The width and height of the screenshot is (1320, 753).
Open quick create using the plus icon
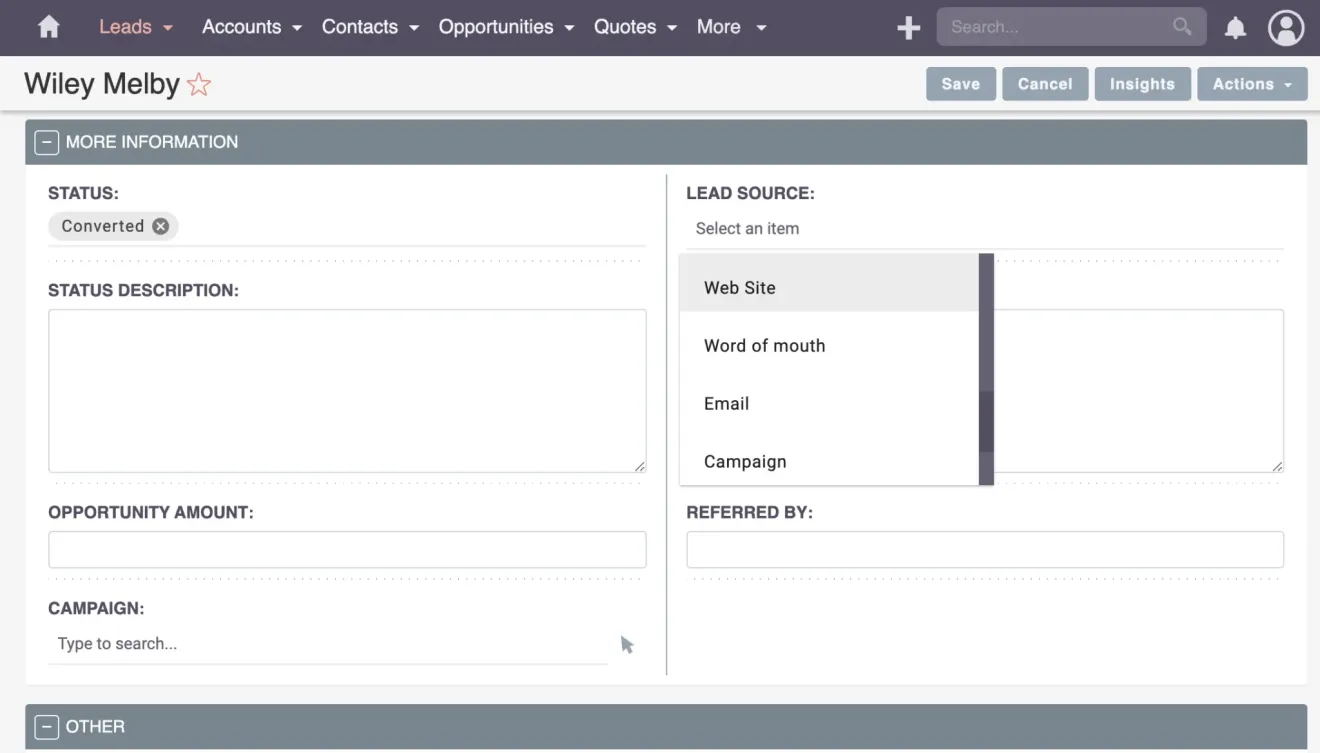click(908, 27)
